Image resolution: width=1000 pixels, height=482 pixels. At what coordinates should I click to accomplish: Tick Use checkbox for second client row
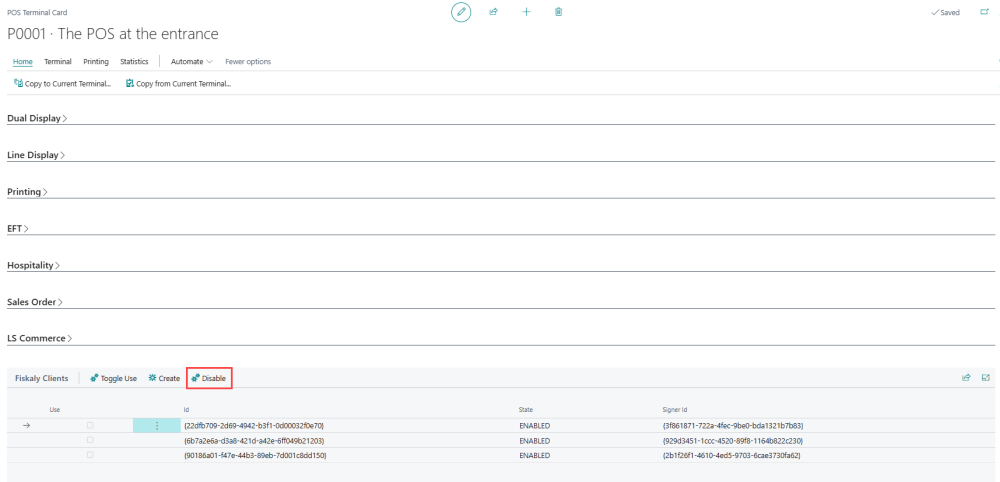tap(90, 440)
